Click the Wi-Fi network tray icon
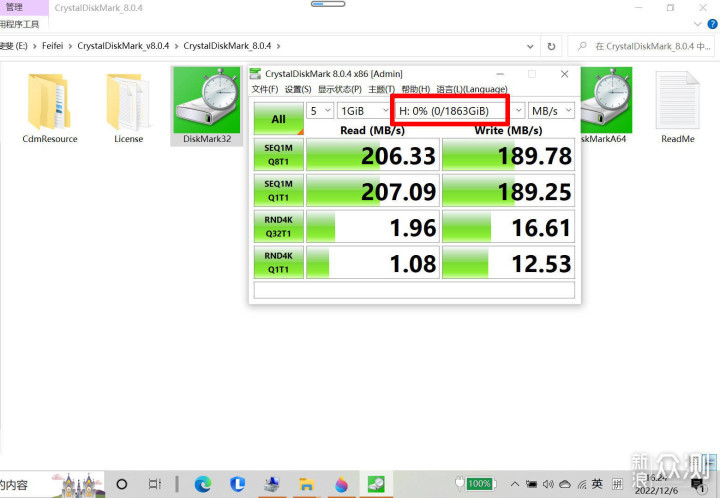The image size is (720, 498). pos(582,484)
